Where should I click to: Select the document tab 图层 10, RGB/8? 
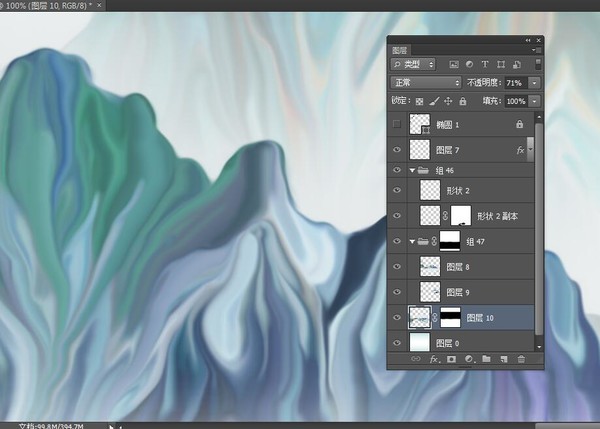49,5
